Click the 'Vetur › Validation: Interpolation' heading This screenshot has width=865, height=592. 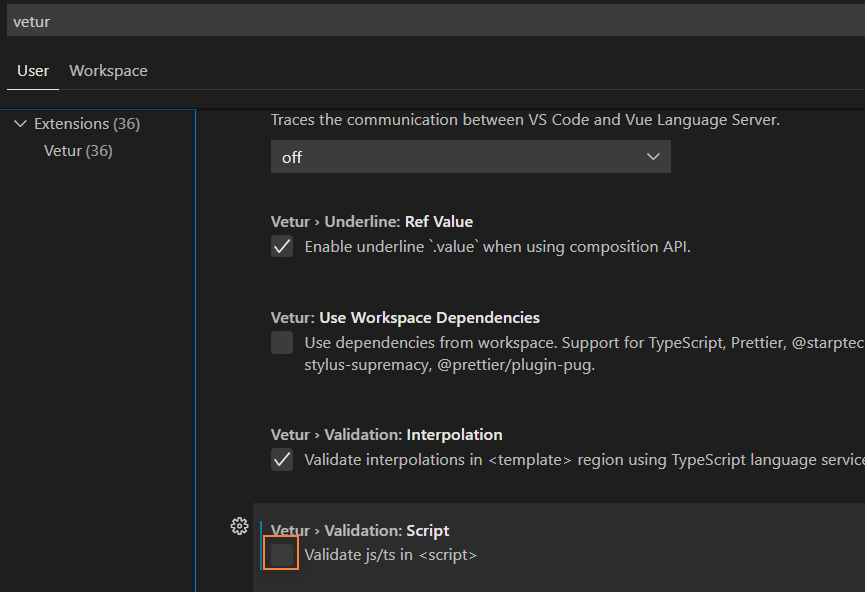click(x=386, y=435)
